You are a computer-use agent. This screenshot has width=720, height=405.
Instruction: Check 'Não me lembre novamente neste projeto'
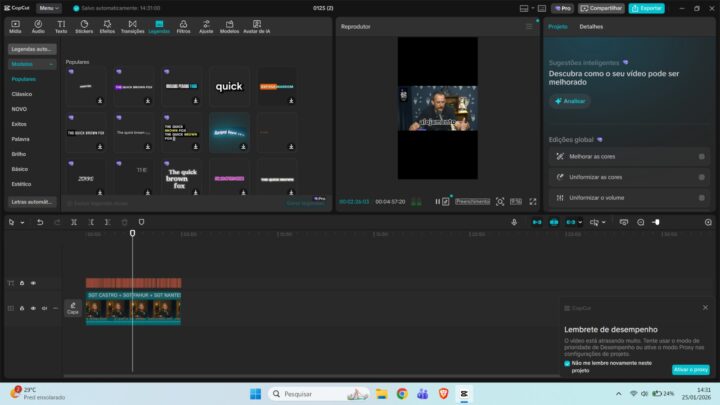click(567, 363)
